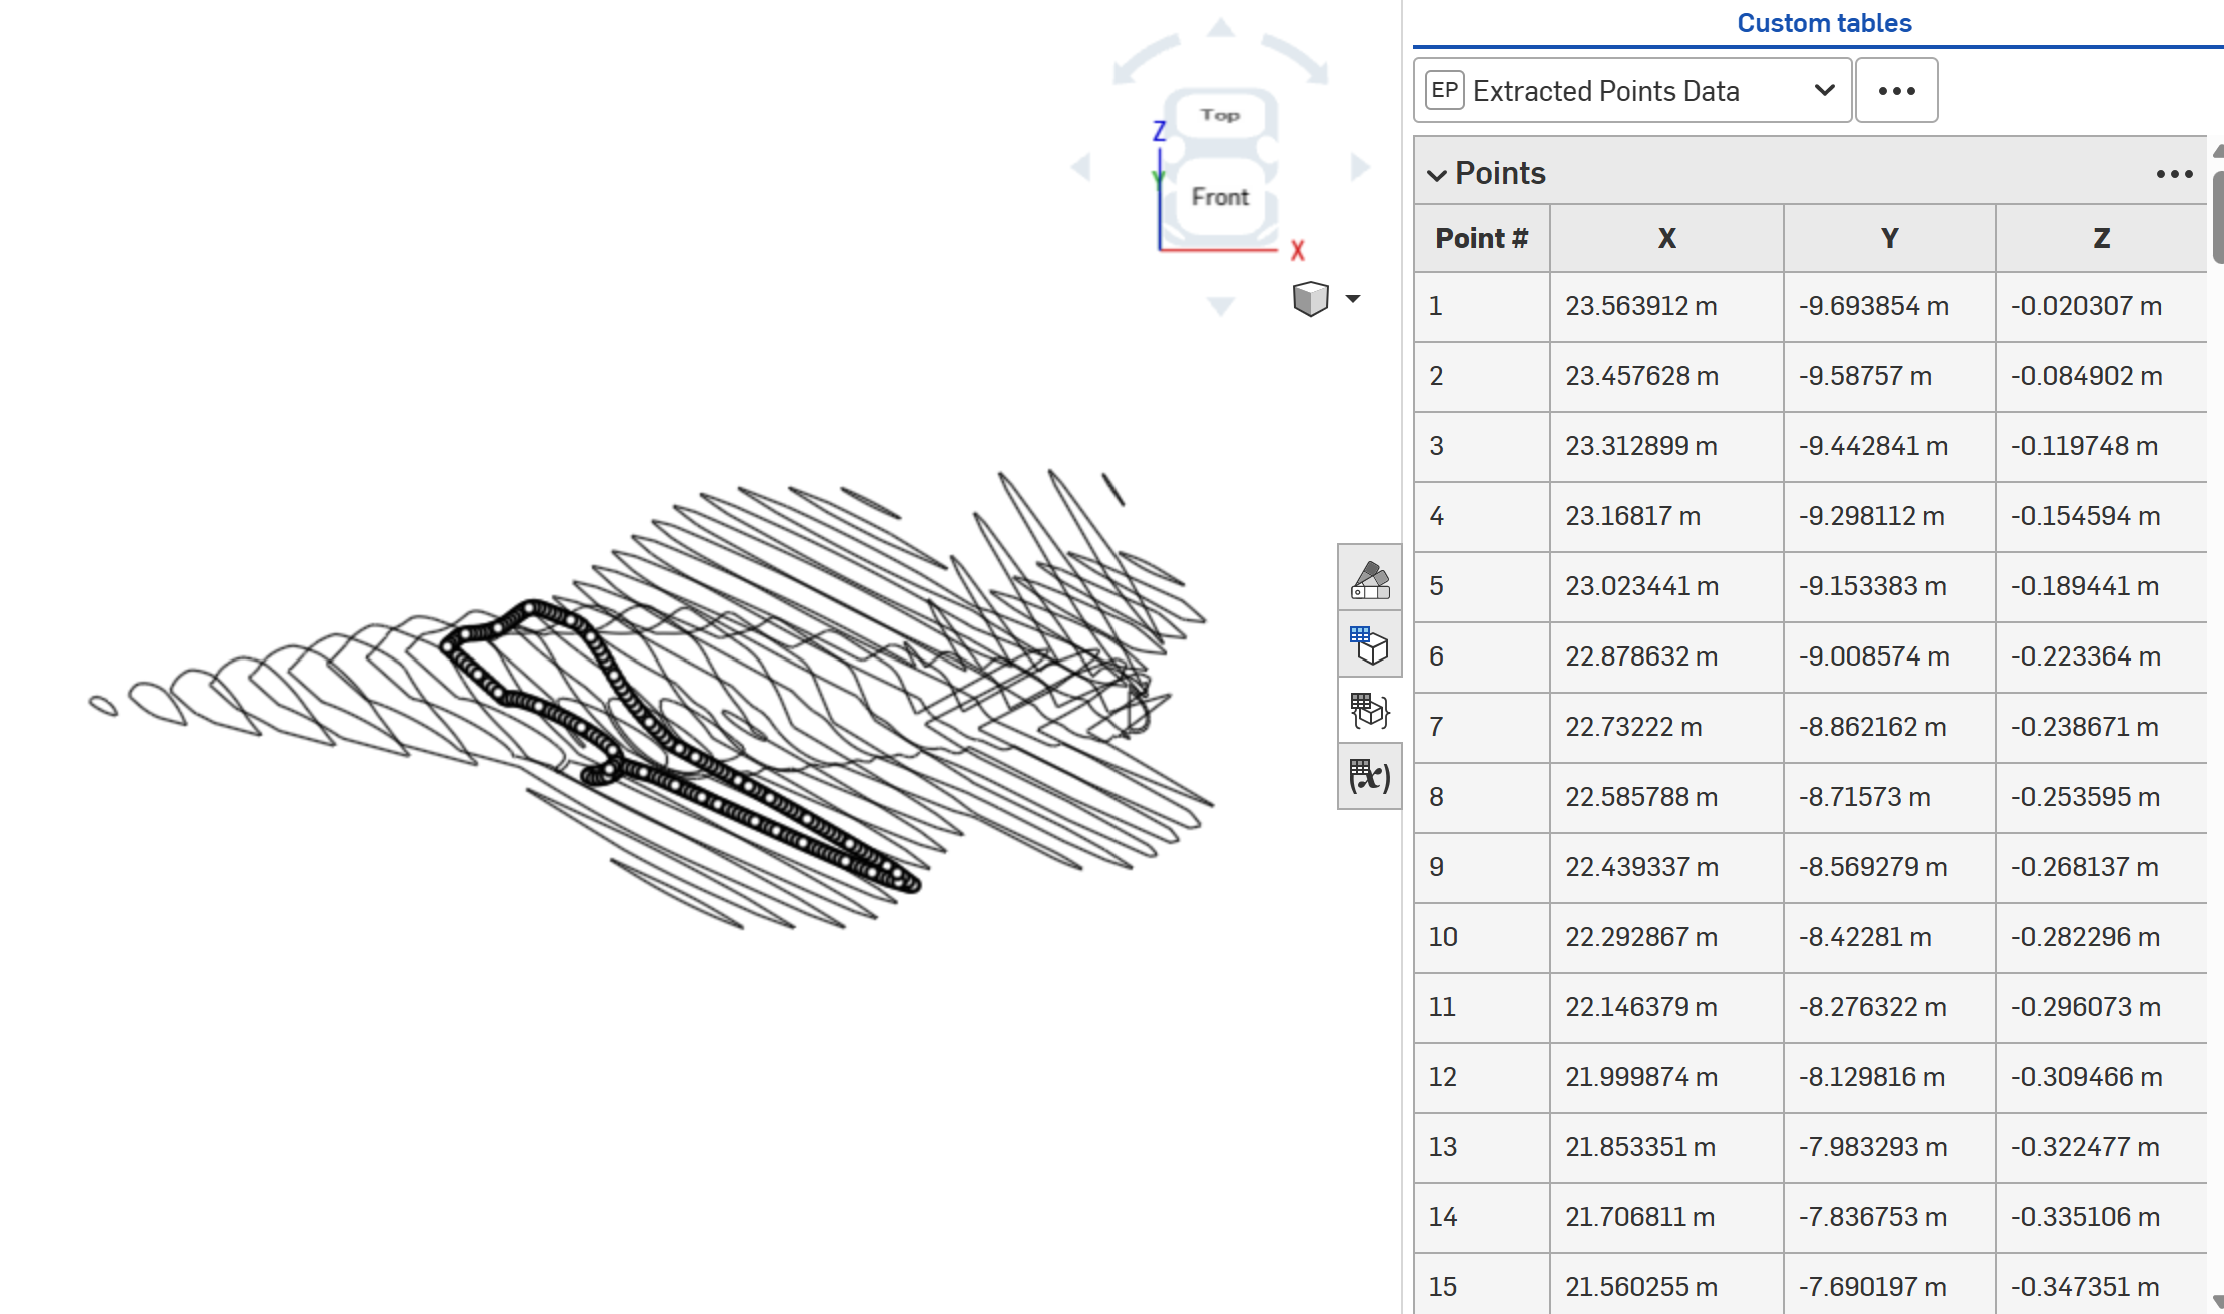Select X cell 22.439337 m
This screenshot has width=2224, height=1314.
tap(1667, 867)
